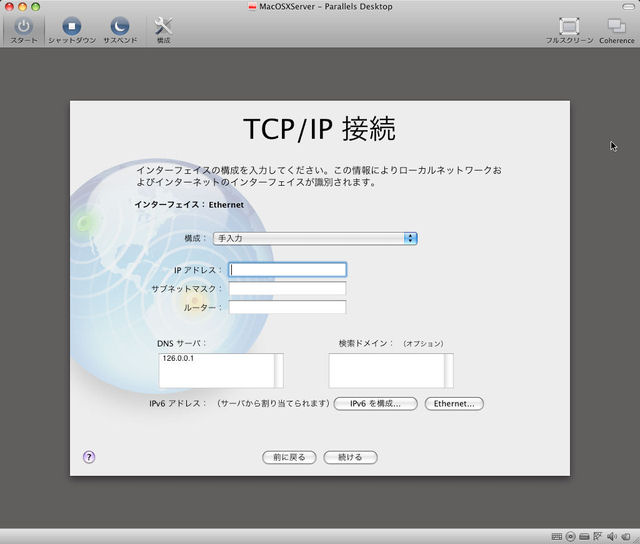Open the purple help question mark button
Image resolution: width=640 pixels, height=544 pixels.
click(x=89, y=457)
